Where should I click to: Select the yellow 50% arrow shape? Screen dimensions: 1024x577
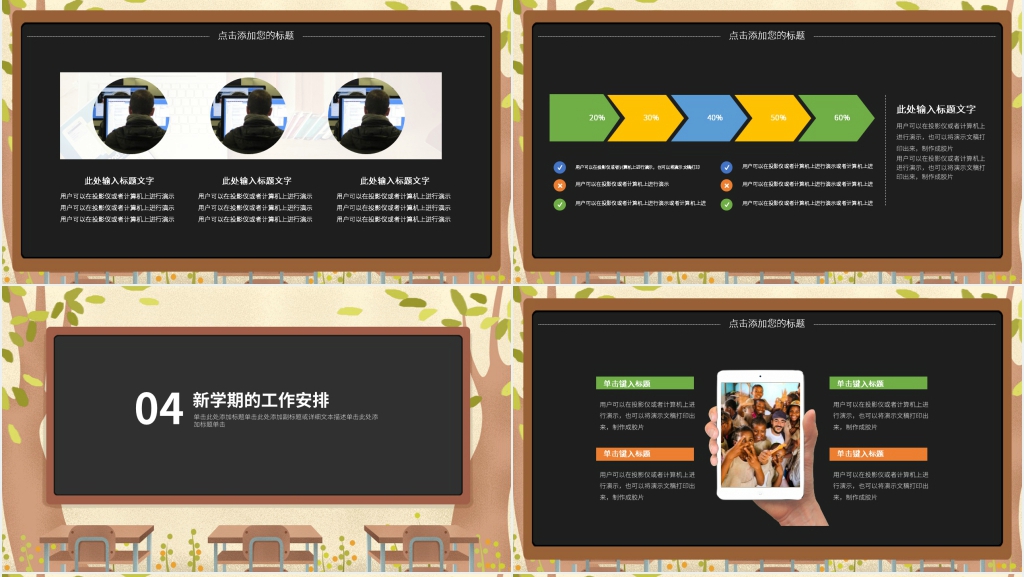(774, 118)
